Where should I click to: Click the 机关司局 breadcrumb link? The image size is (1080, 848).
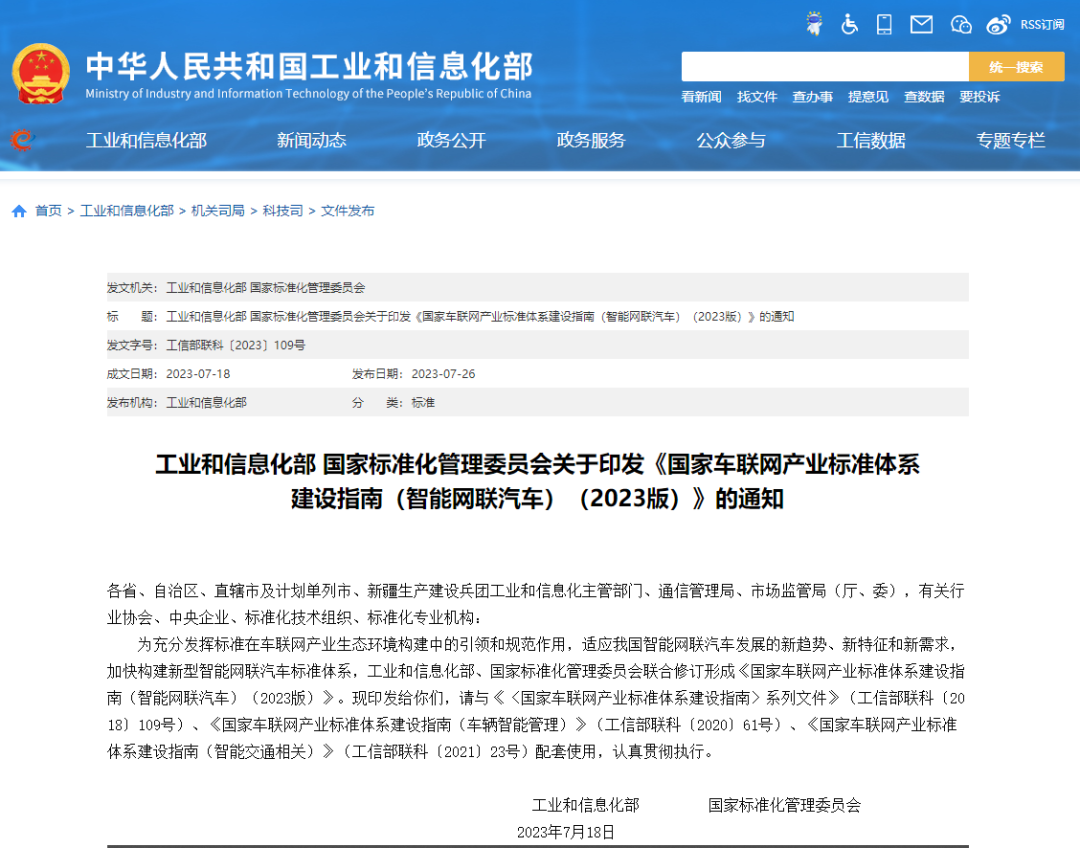point(218,211)
